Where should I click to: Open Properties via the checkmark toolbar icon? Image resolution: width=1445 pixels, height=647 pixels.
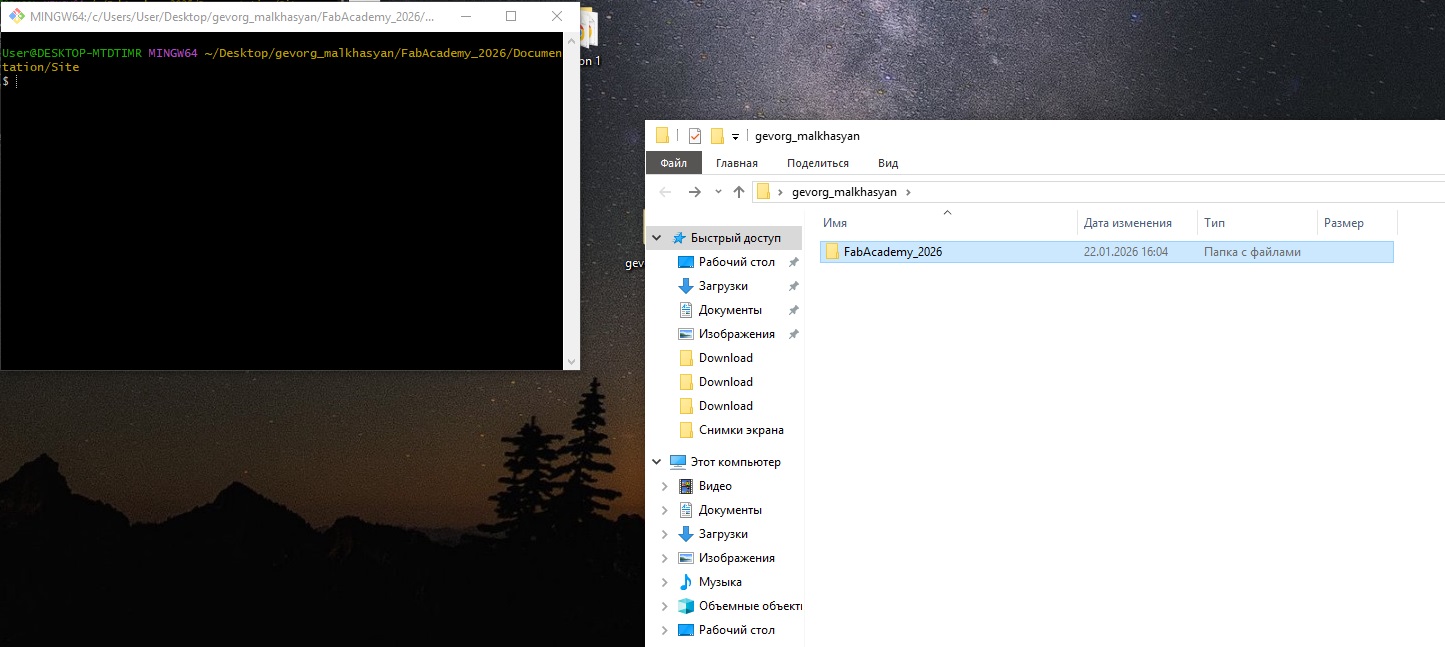click(695, 136)
